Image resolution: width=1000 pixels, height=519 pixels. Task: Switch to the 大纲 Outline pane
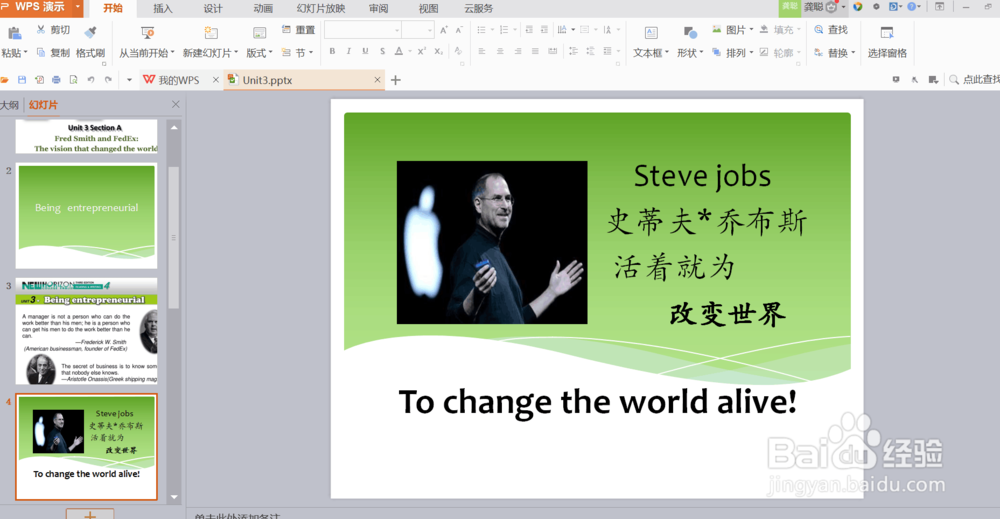(10, 105)
